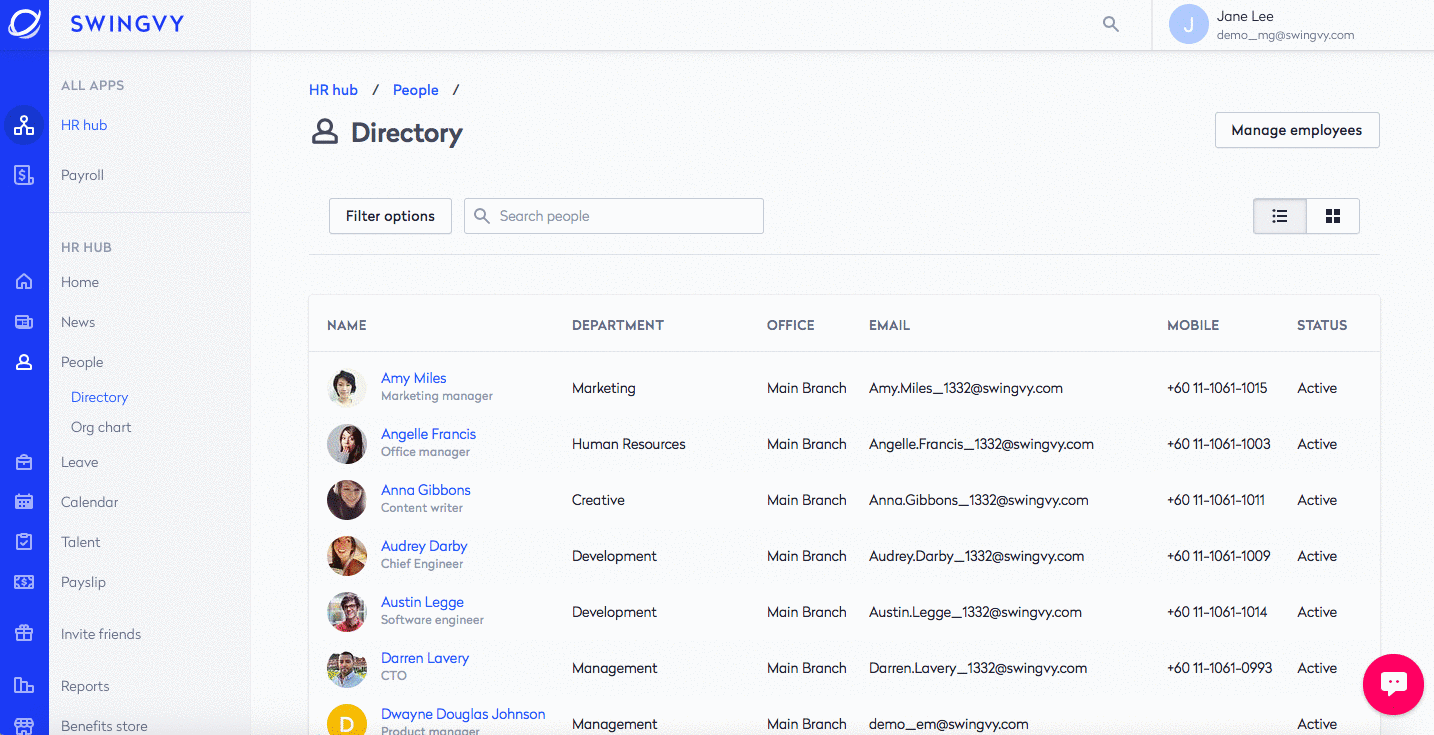Click the Payslip money icon
The width and height of the screenshot is (1434, 735).
[x=24, y=582]
